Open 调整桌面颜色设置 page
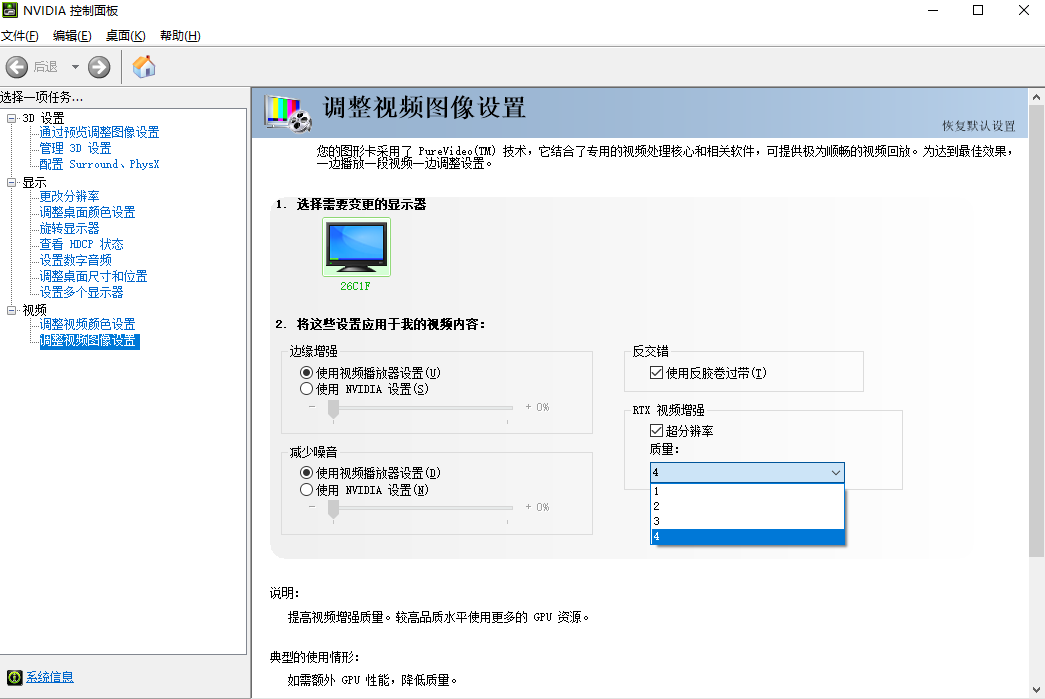 point(87,213)
